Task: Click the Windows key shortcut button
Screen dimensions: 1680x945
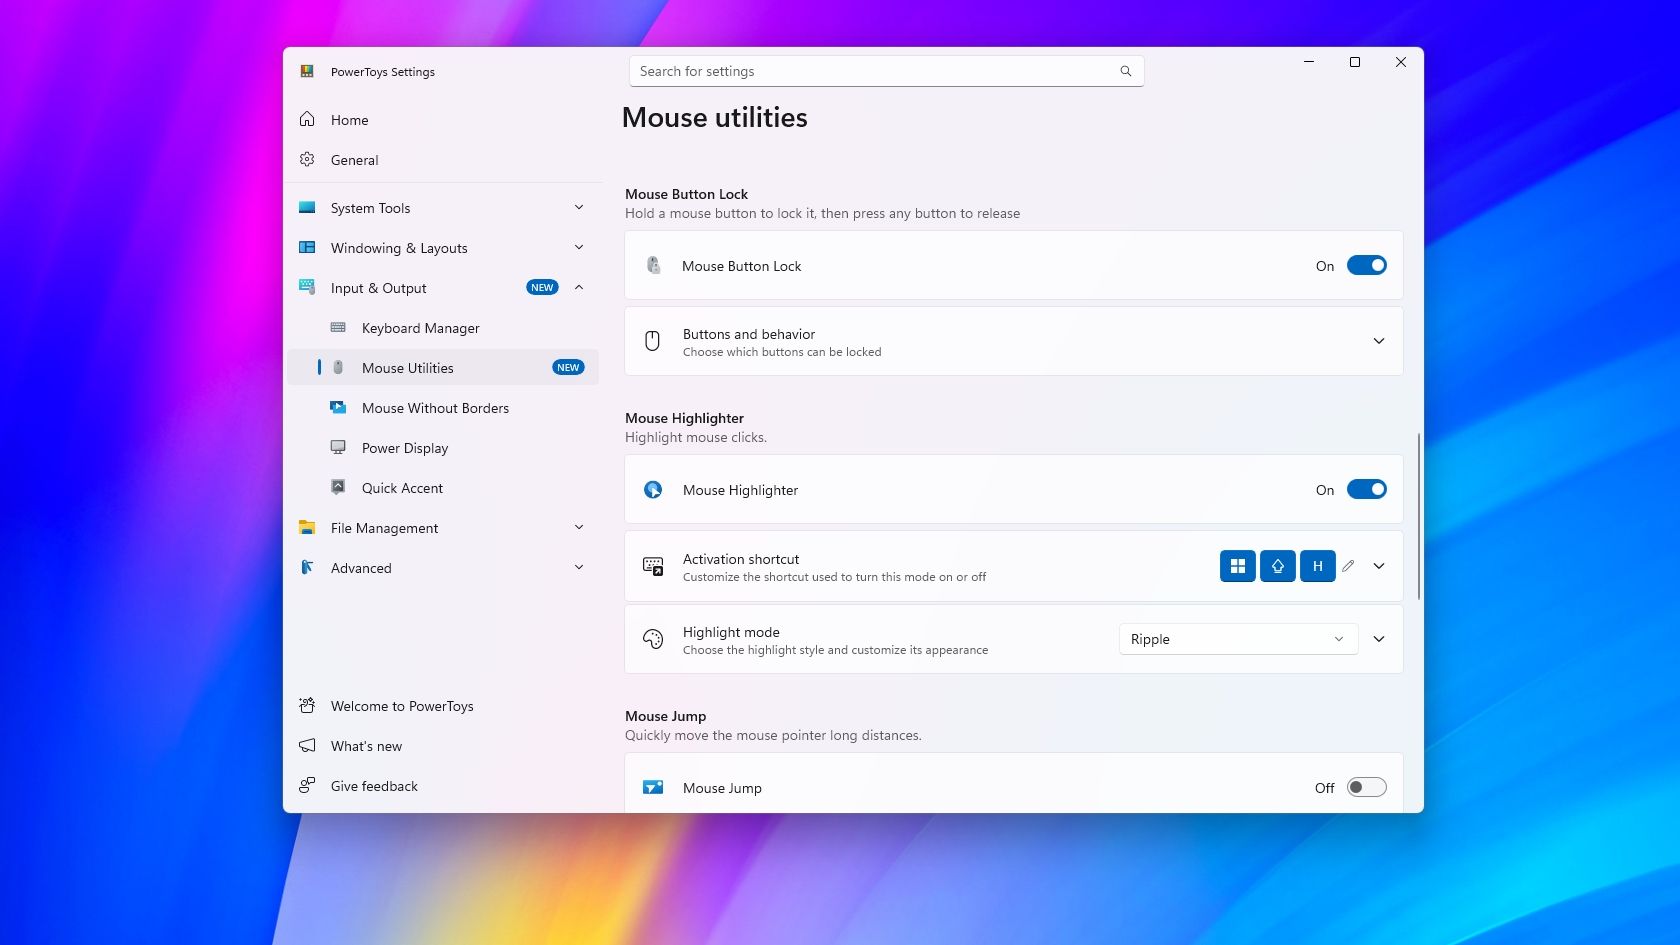Action: tap(1238, 566)
